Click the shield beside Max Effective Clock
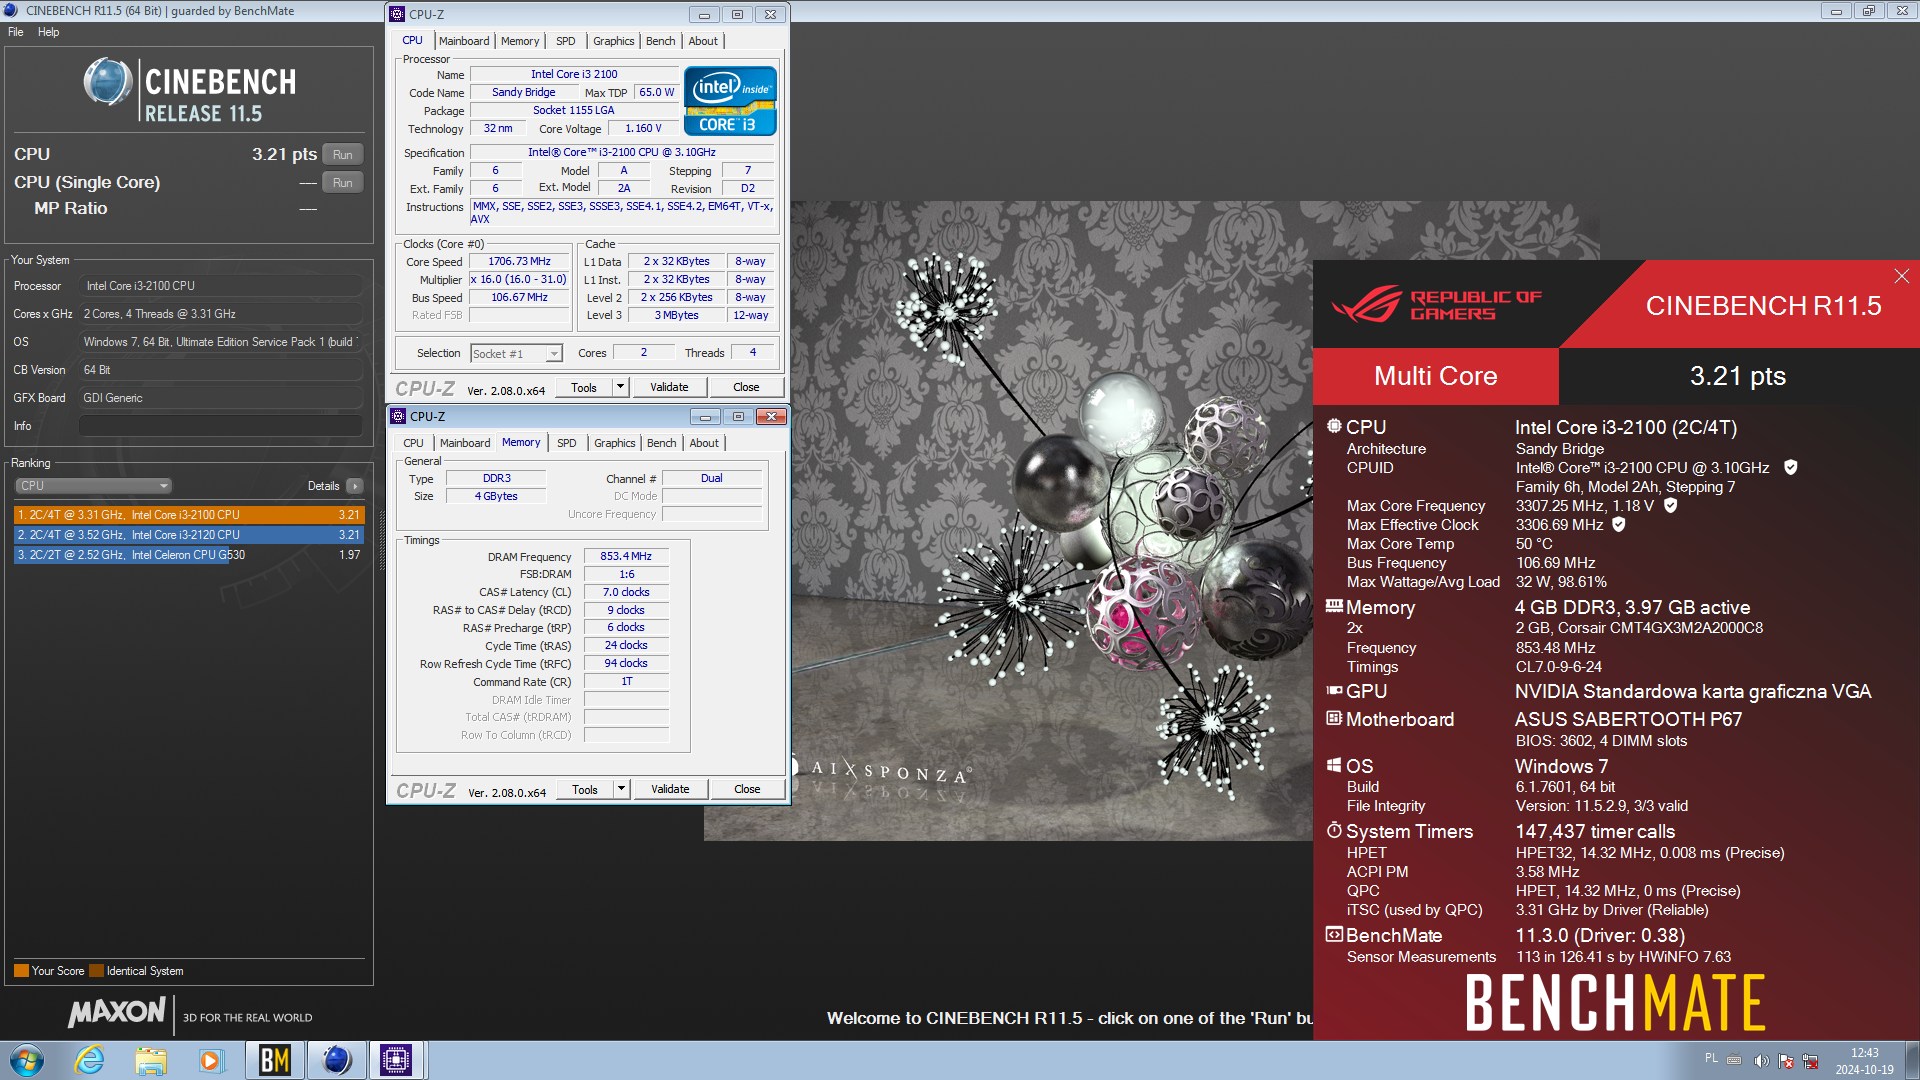The image size is (1920, 1080). click(1619, 525)
